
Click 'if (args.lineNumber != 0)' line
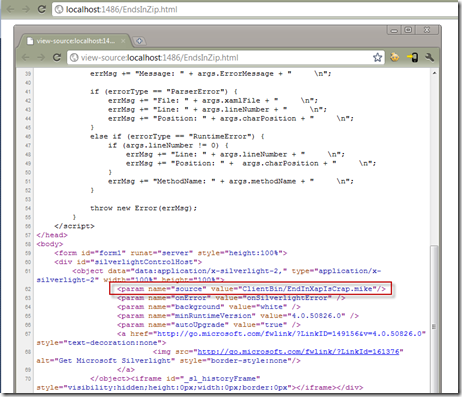coord(168,145)
